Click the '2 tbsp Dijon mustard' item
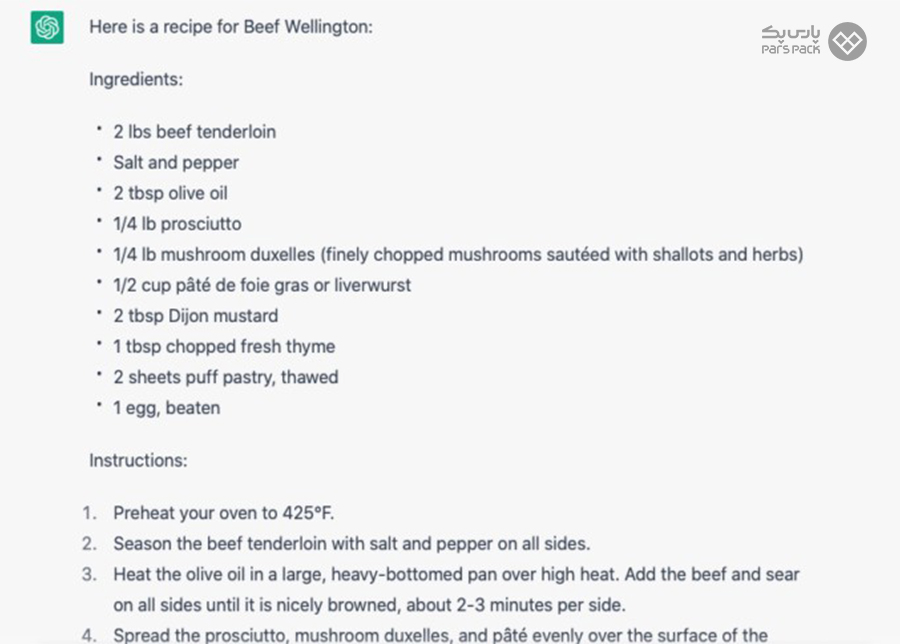This screenshot has width=900, height=644. pyautogui.click(x=196, y=316)
